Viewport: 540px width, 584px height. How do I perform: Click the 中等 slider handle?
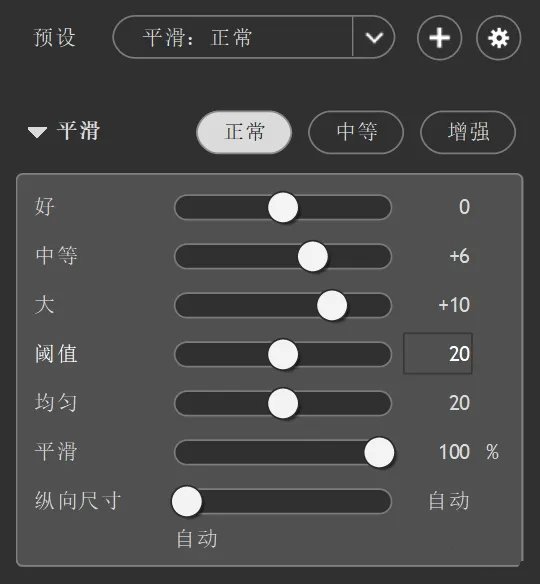[x=313, y=256]
